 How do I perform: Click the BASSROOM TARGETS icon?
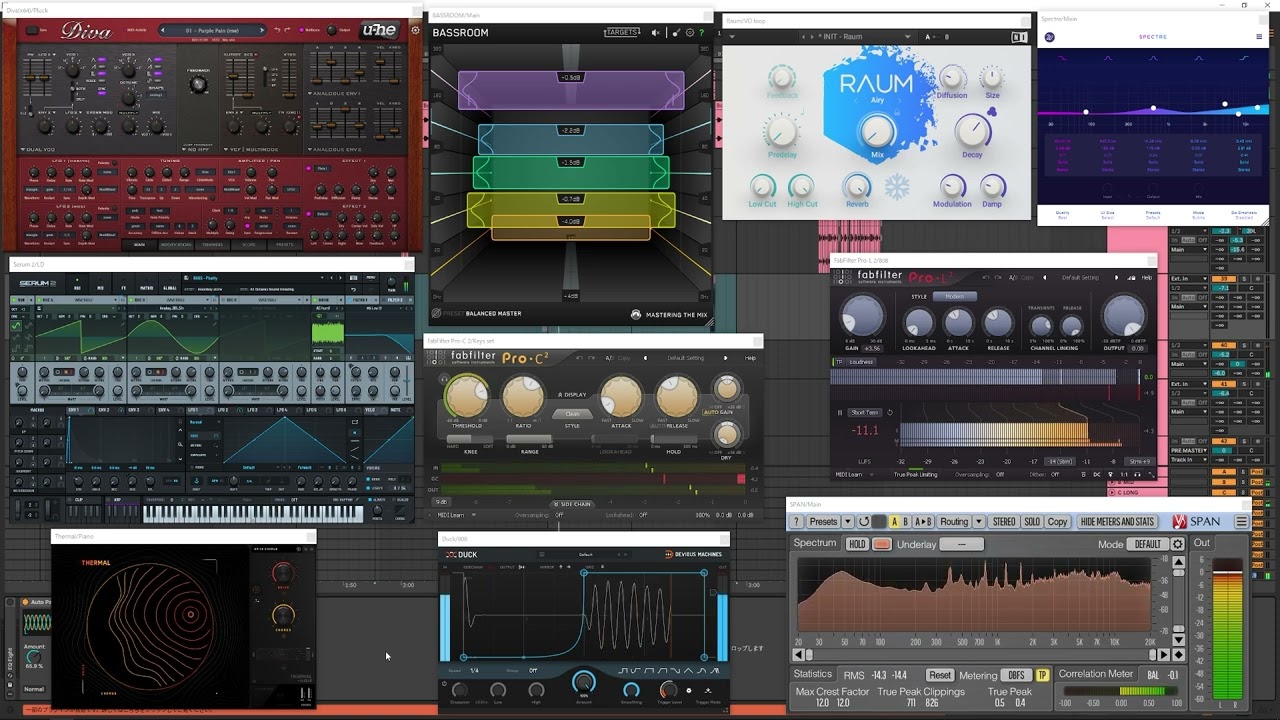(x=621, y=33)
